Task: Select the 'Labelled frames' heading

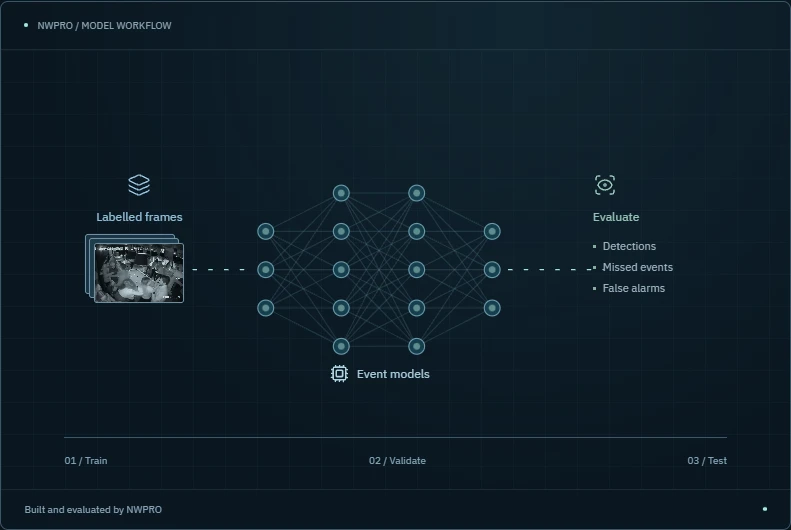Action: [139, 217]
